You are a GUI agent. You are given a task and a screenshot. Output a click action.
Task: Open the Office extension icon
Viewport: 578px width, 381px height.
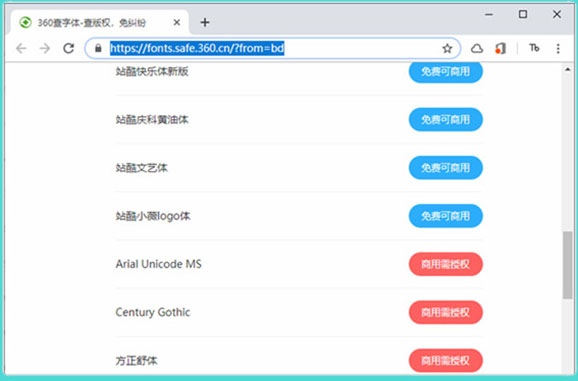coord(500,48)
